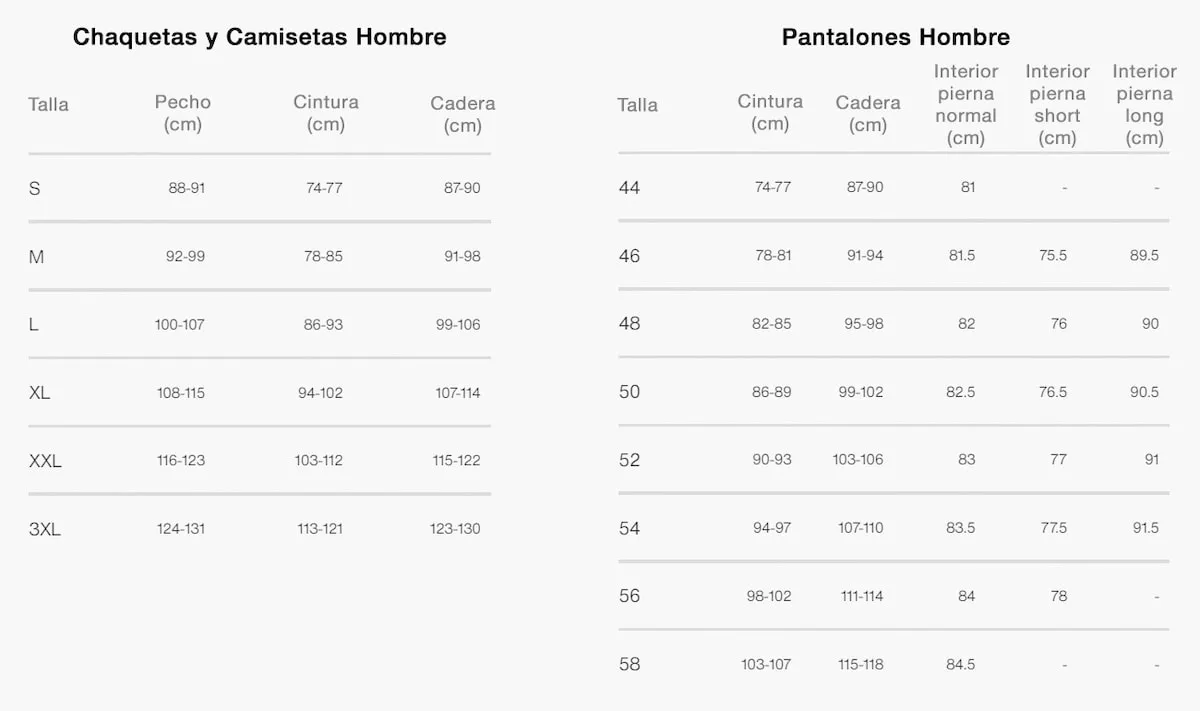Viewport: 1200px width, 711px height.
Task: Select the 'Pecho (cm)' column header
Action: (183, 113)
